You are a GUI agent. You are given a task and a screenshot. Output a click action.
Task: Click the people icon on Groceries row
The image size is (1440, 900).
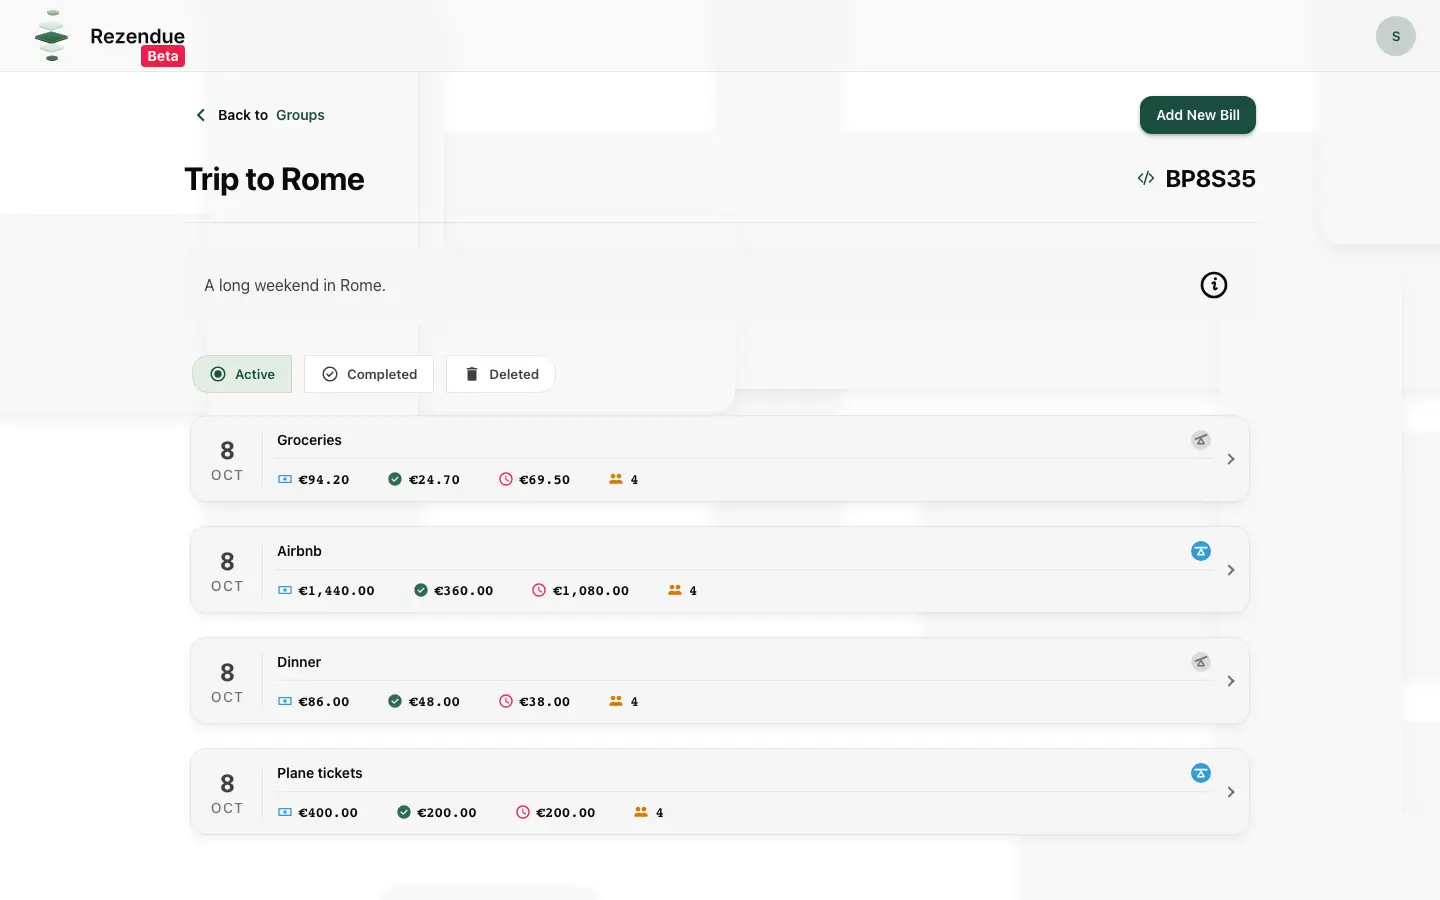pyautogui.click(x=616, y=480)
